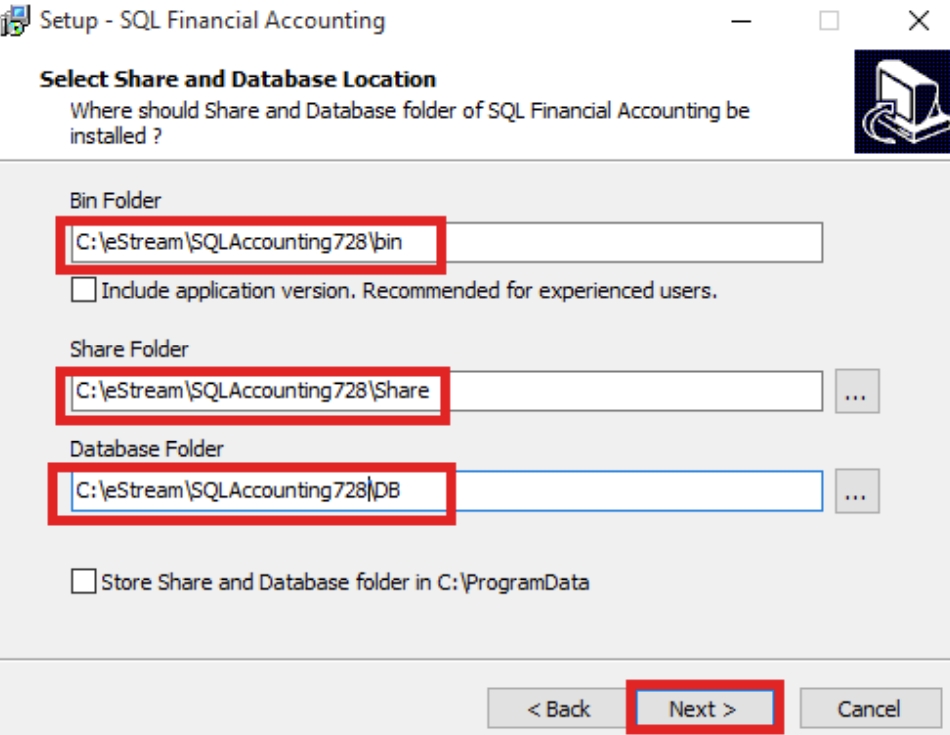Click the setup installer icon in title bar
Viewport: 950px width, 735px height.
[16, 19]
